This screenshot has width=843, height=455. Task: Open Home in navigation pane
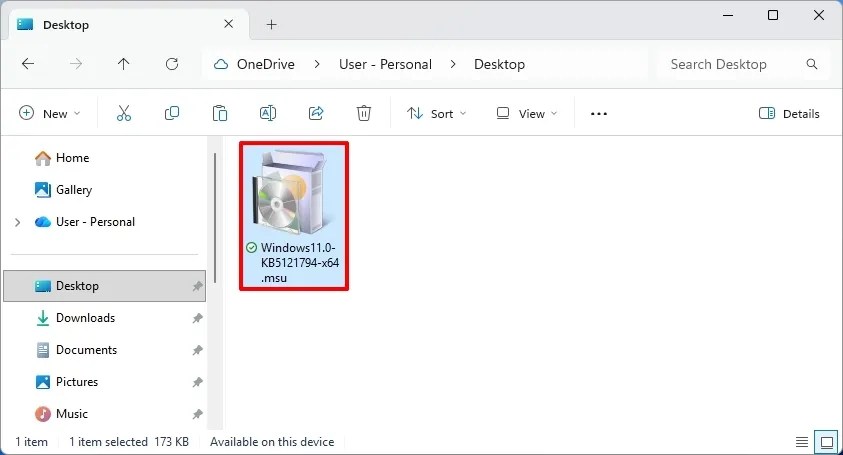[x=72, y=158]
